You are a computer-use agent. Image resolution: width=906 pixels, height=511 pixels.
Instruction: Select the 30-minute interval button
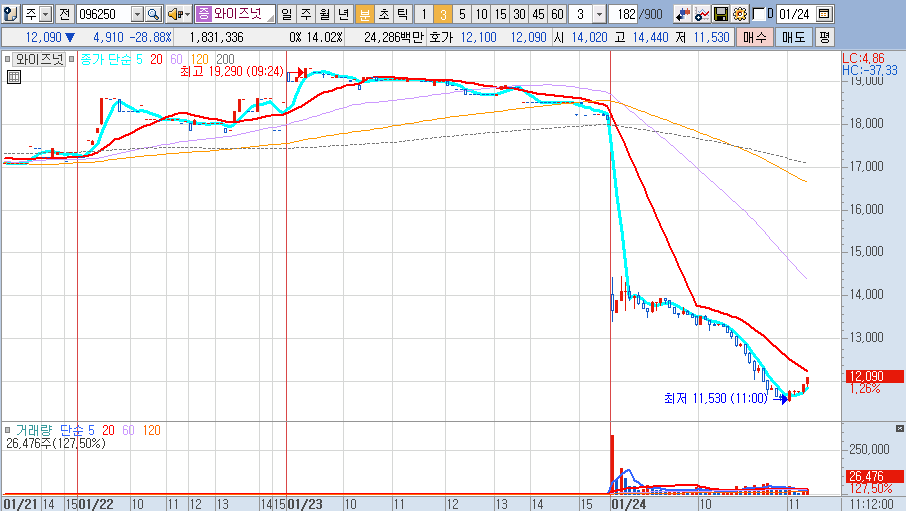coord(519,14)
